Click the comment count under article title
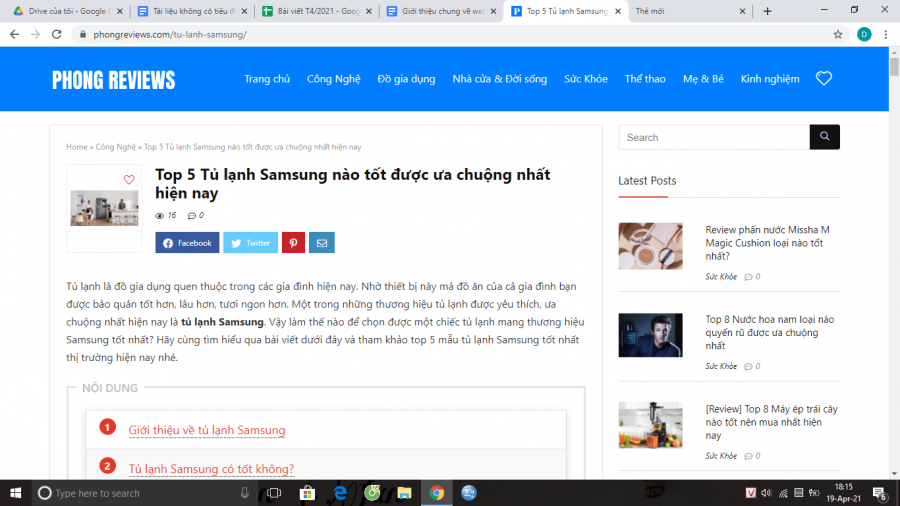Image resolution: width=900 pixels, height=506 pixels. pyautogui.click(x=195, y=215)
